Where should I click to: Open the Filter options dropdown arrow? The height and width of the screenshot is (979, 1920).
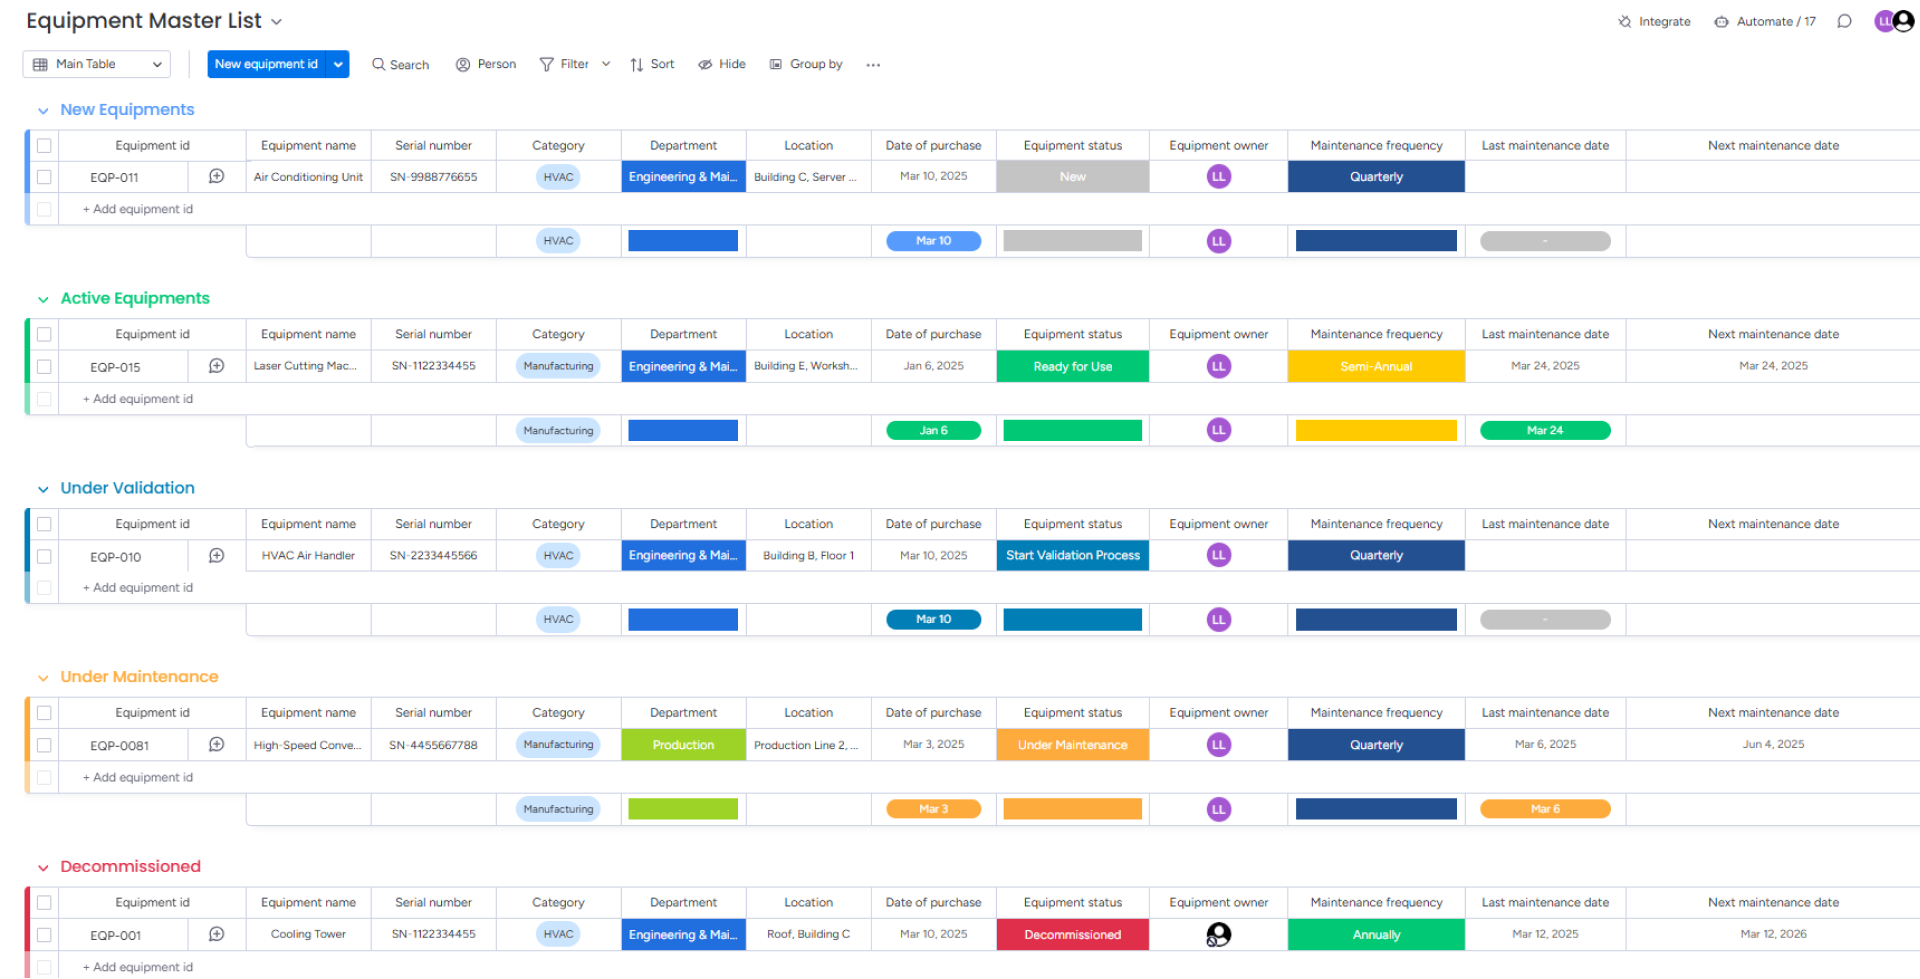606,64
